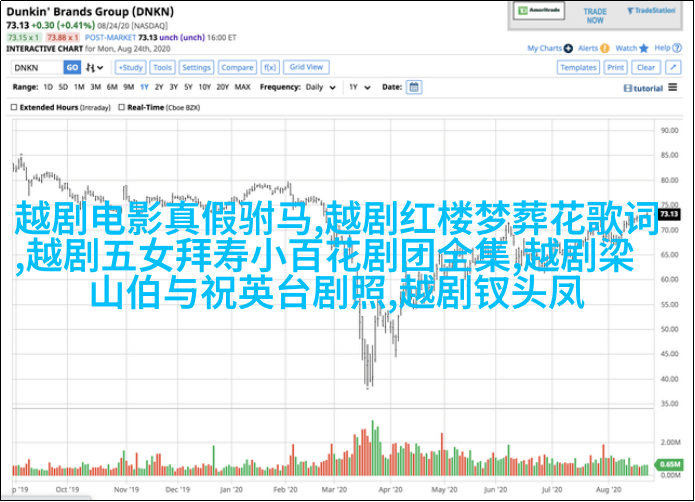Click the 90.00 price axis label

[x=669, y=130]
